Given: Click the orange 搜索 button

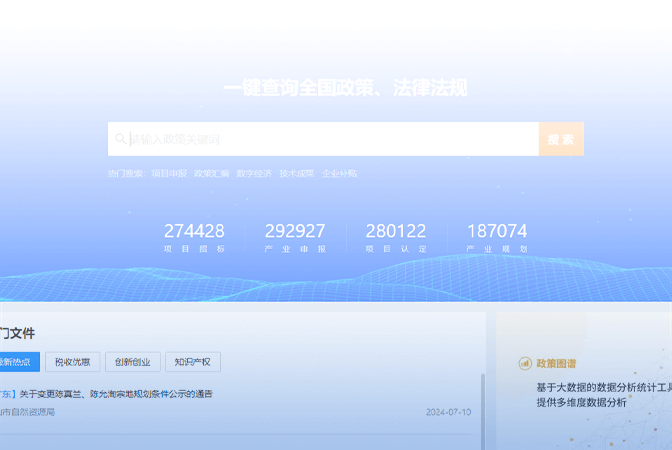Looking at the screenshot, I should coord(561,139).
